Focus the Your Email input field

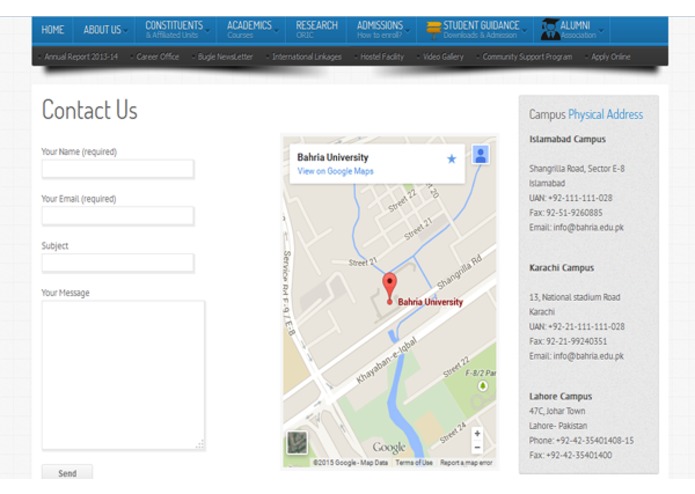[x=118, y=216]
